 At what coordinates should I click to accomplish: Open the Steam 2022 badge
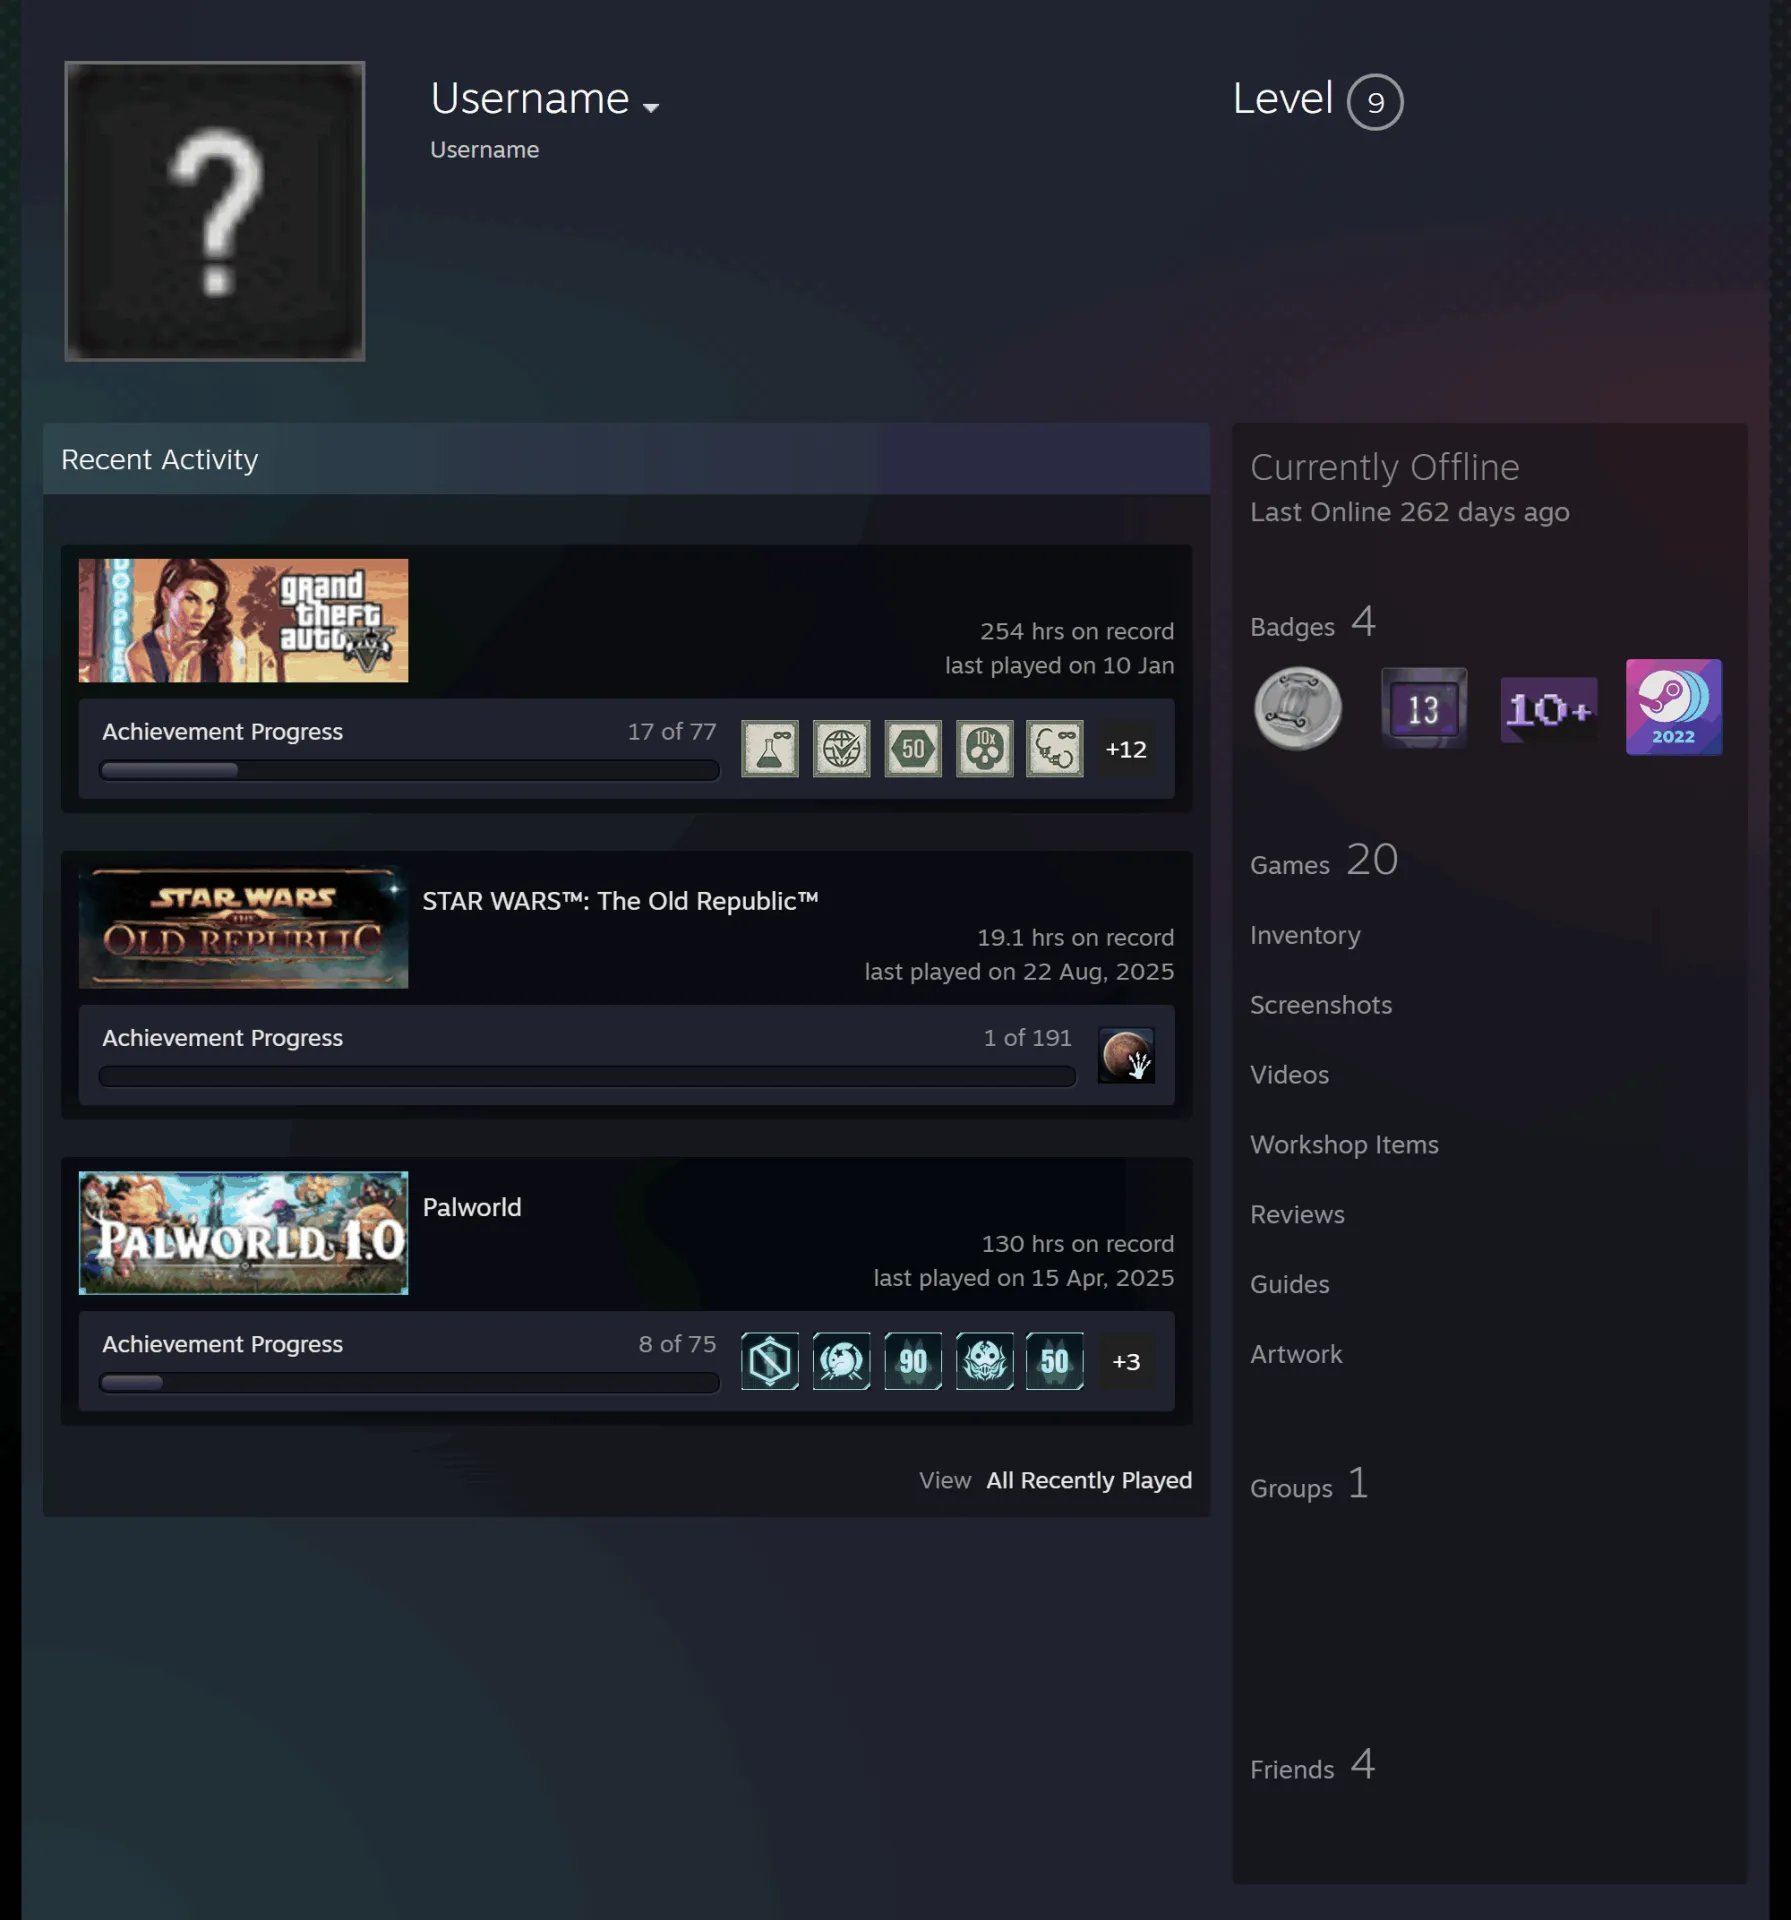tap(1674, 707)
